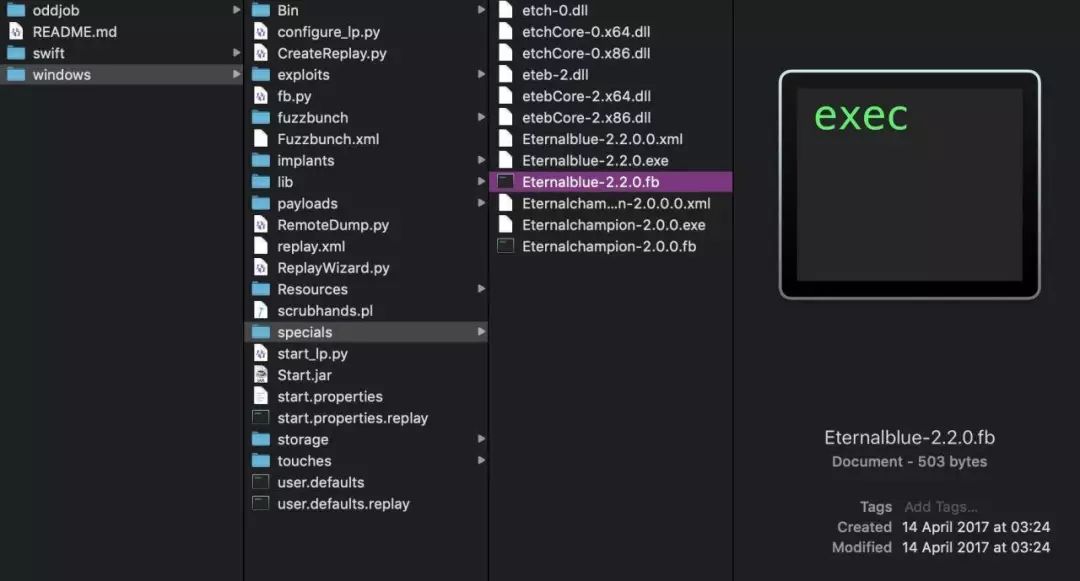The image size is (1080, 581).
Task: Click the Eternalchampion-2.0.0.fb exec icon
Action: click(506, 246)
